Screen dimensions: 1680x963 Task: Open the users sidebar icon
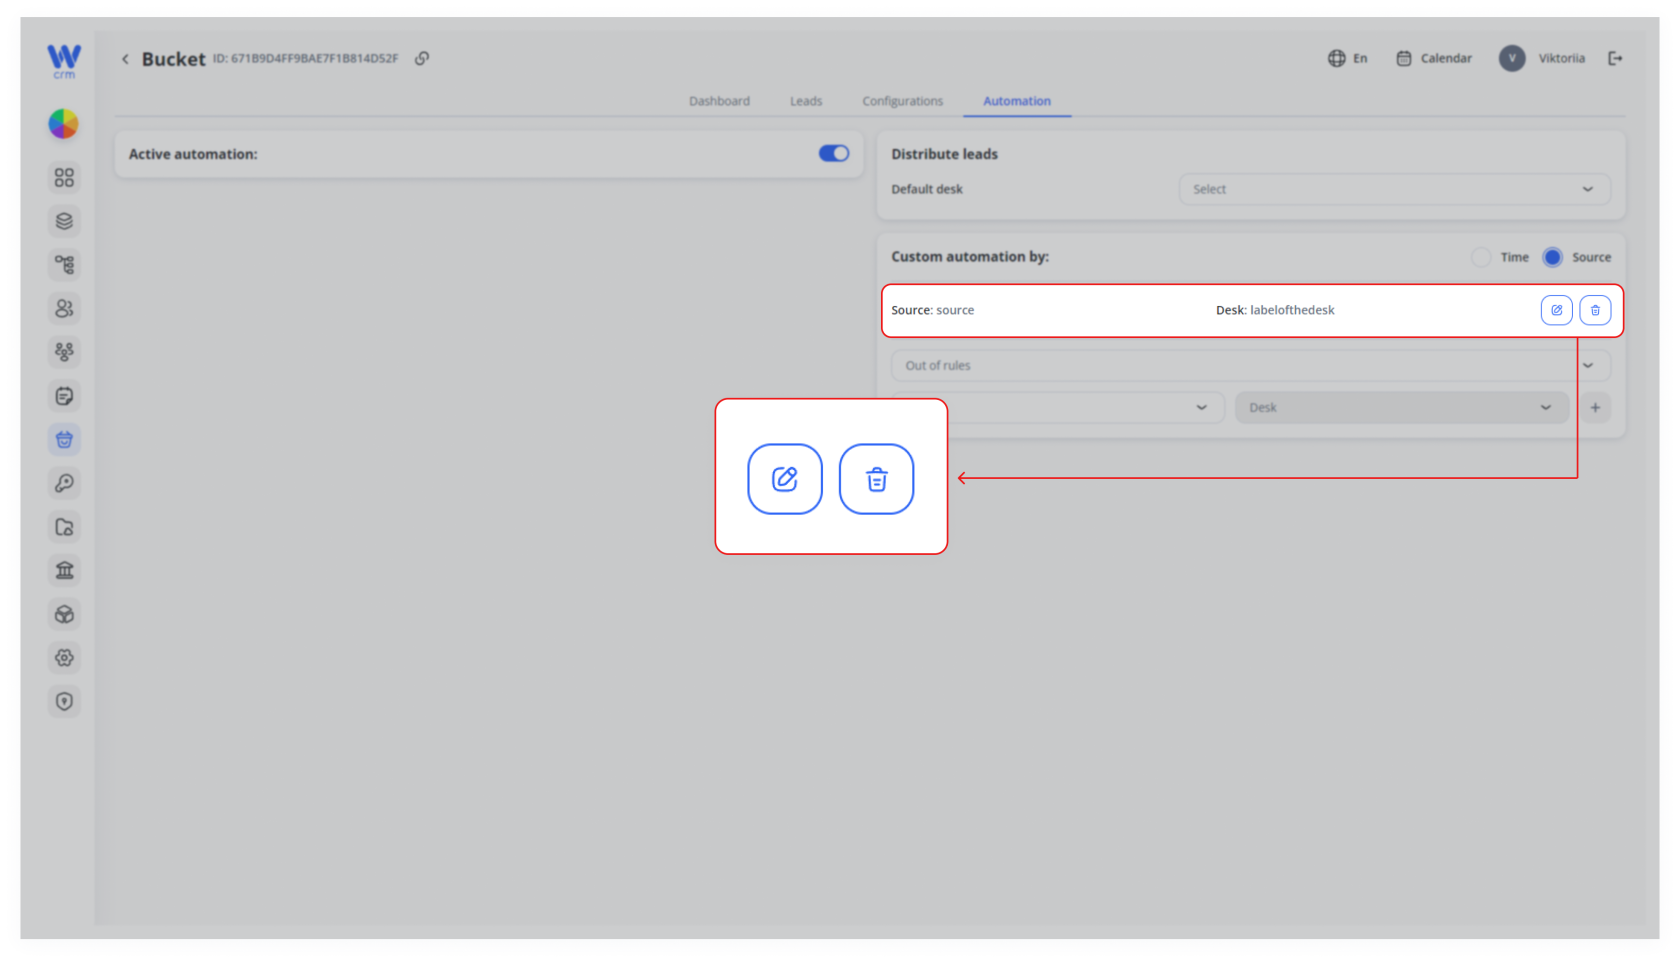[64, 309]
